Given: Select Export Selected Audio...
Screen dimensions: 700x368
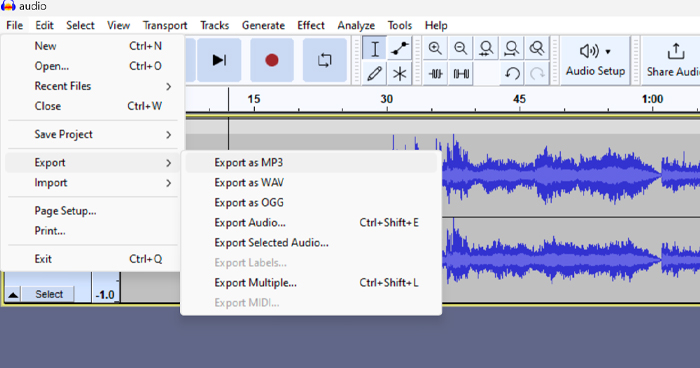Looking at the screenshot, I should point(311,243).
